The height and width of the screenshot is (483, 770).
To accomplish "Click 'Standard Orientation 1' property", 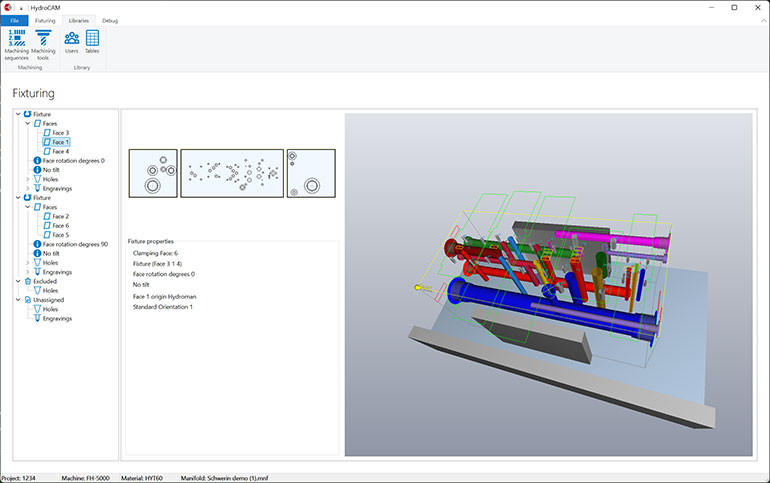I will click(163, 307).
